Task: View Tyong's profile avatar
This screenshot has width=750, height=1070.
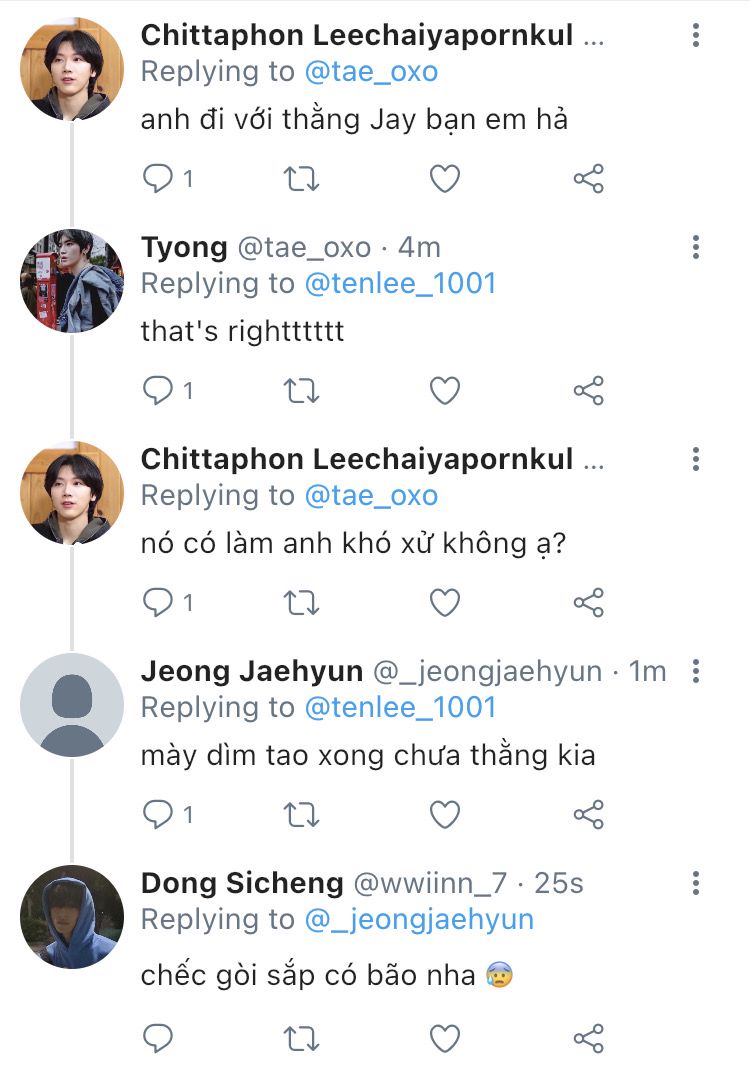Action: 72,280
